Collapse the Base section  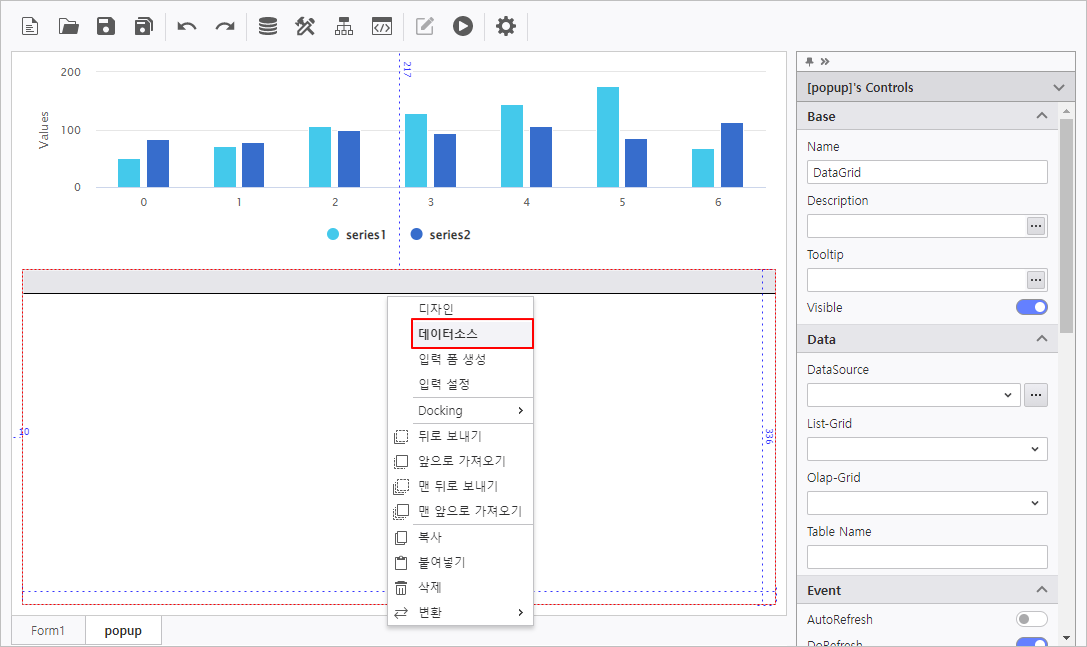tap(1042, 116)
